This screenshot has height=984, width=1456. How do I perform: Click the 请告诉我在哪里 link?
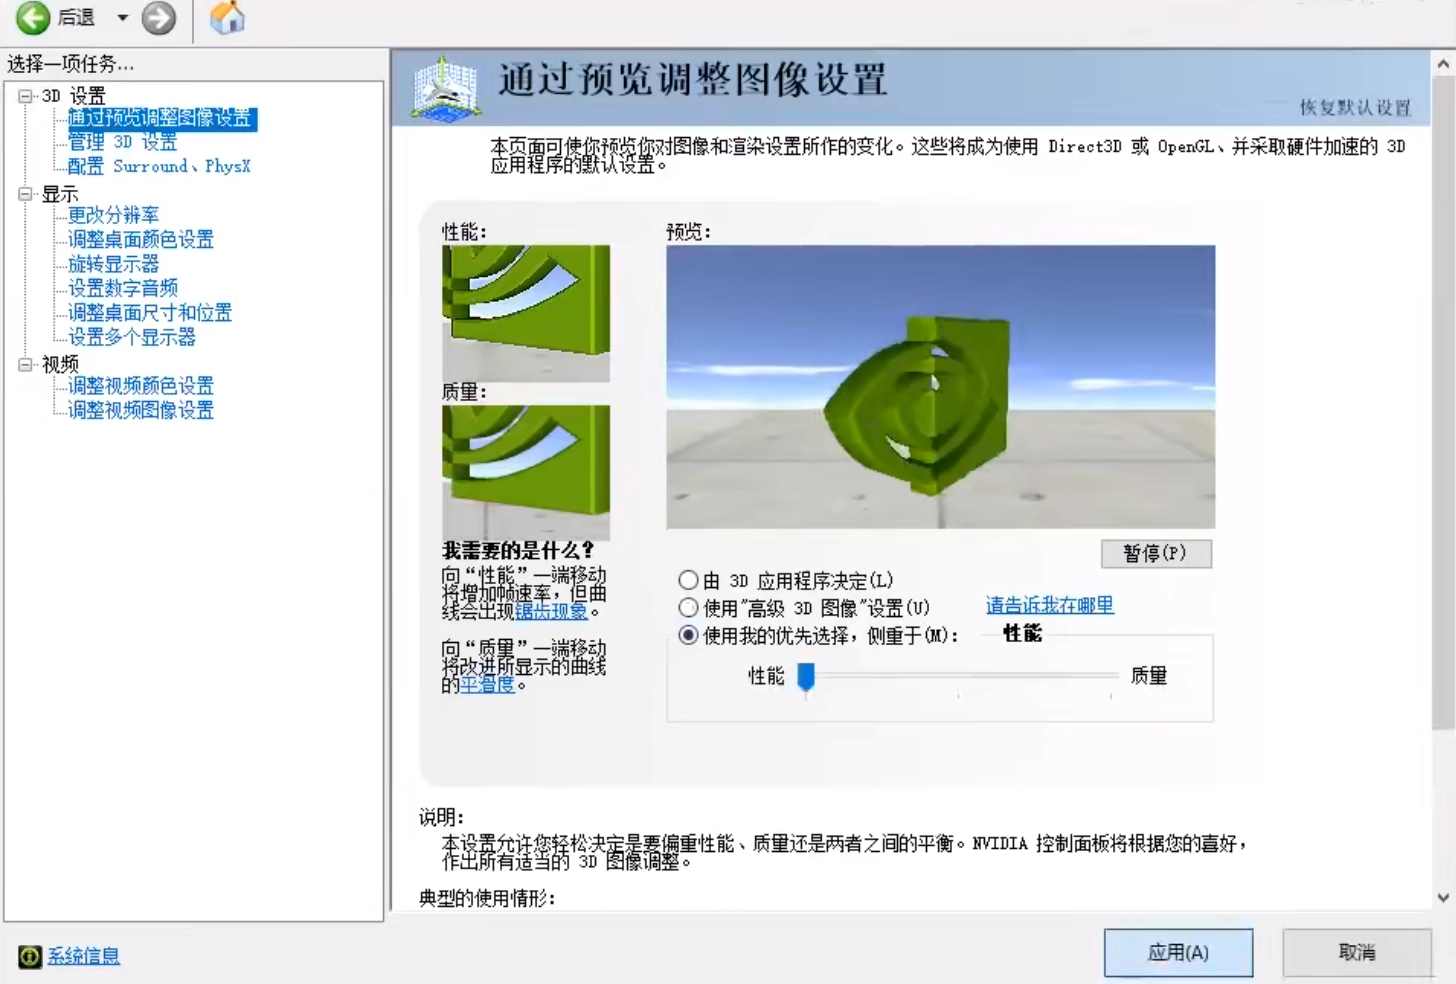pyautogui.click(x=1049, y=605)
